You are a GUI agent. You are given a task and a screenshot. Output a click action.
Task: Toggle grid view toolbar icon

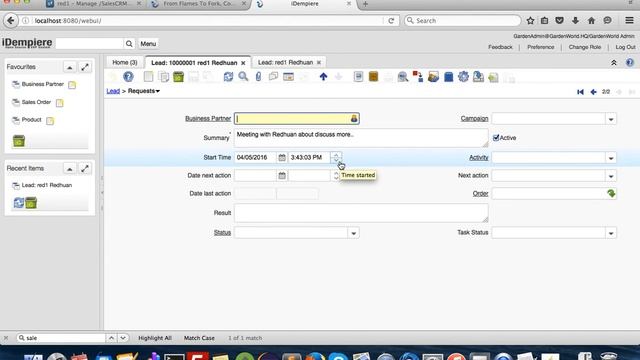coord(289,76)
